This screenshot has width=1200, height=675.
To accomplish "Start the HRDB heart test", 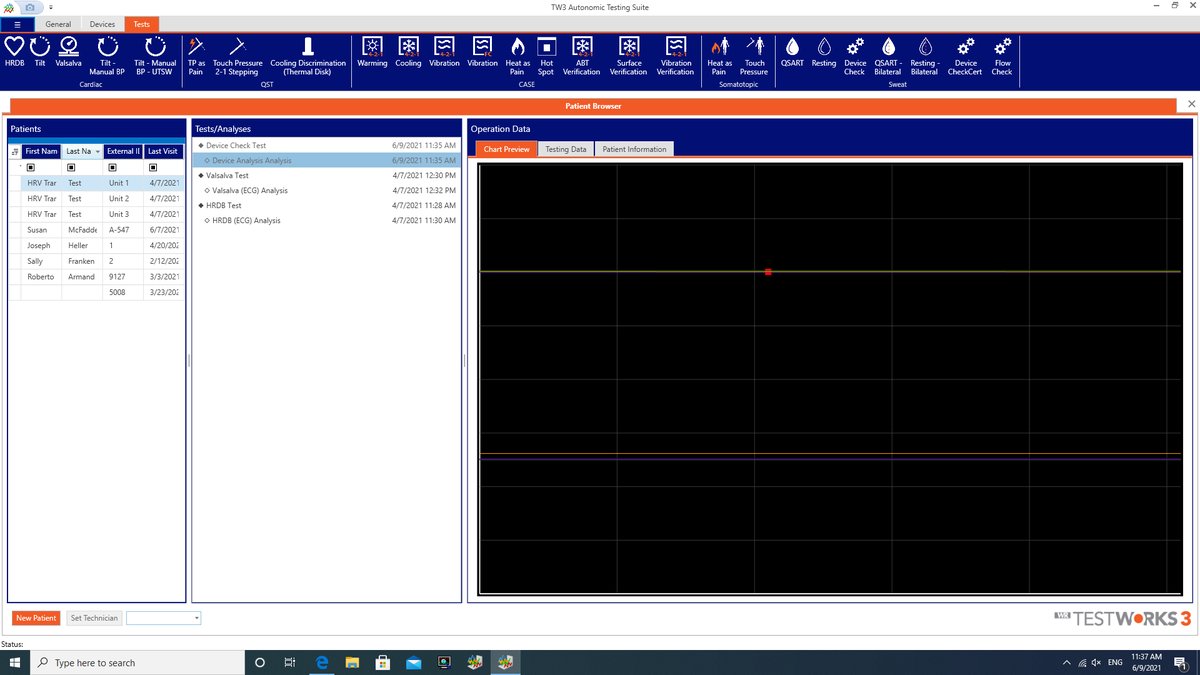I will click(x=14, y=53).
